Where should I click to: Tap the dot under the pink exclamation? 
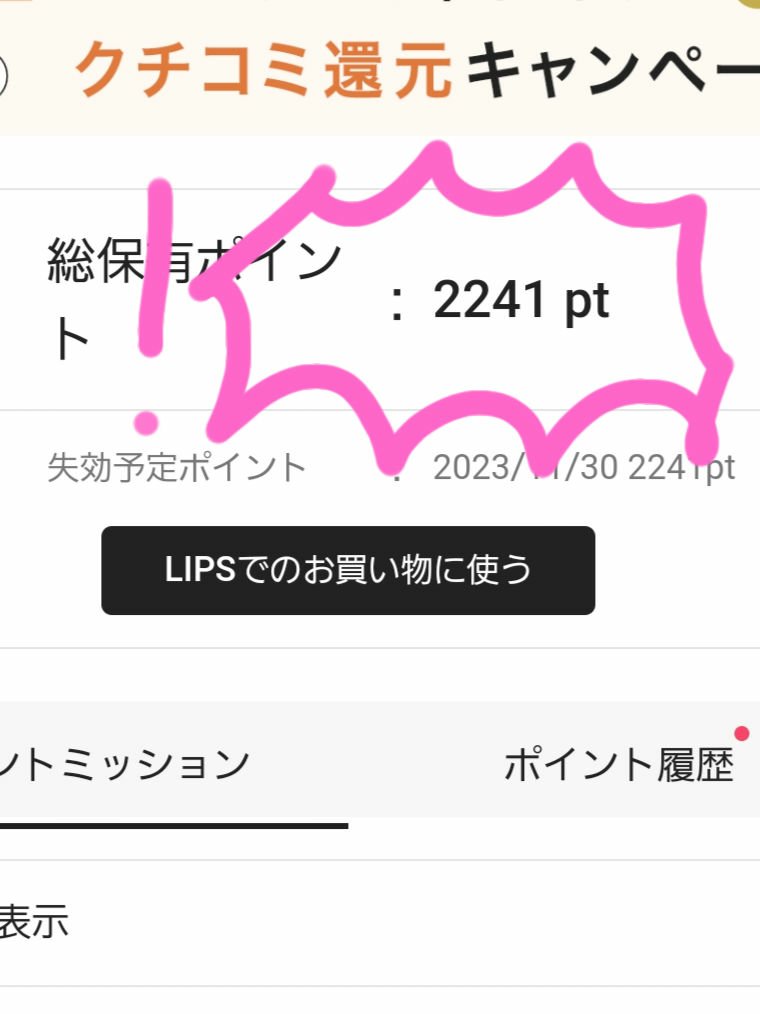pyautogui.click(x=146, y=423)
